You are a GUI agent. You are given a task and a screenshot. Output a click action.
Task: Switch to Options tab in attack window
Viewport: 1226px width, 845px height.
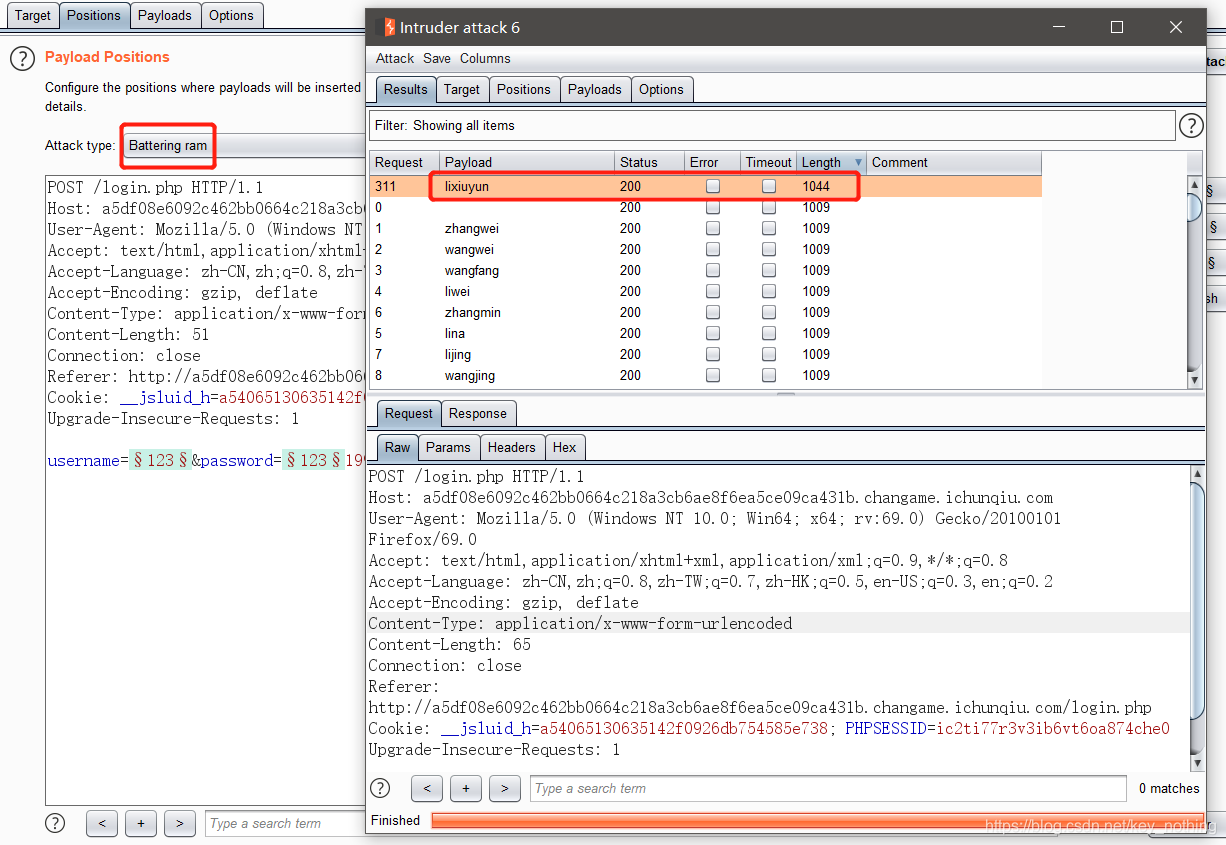(661, 89)
